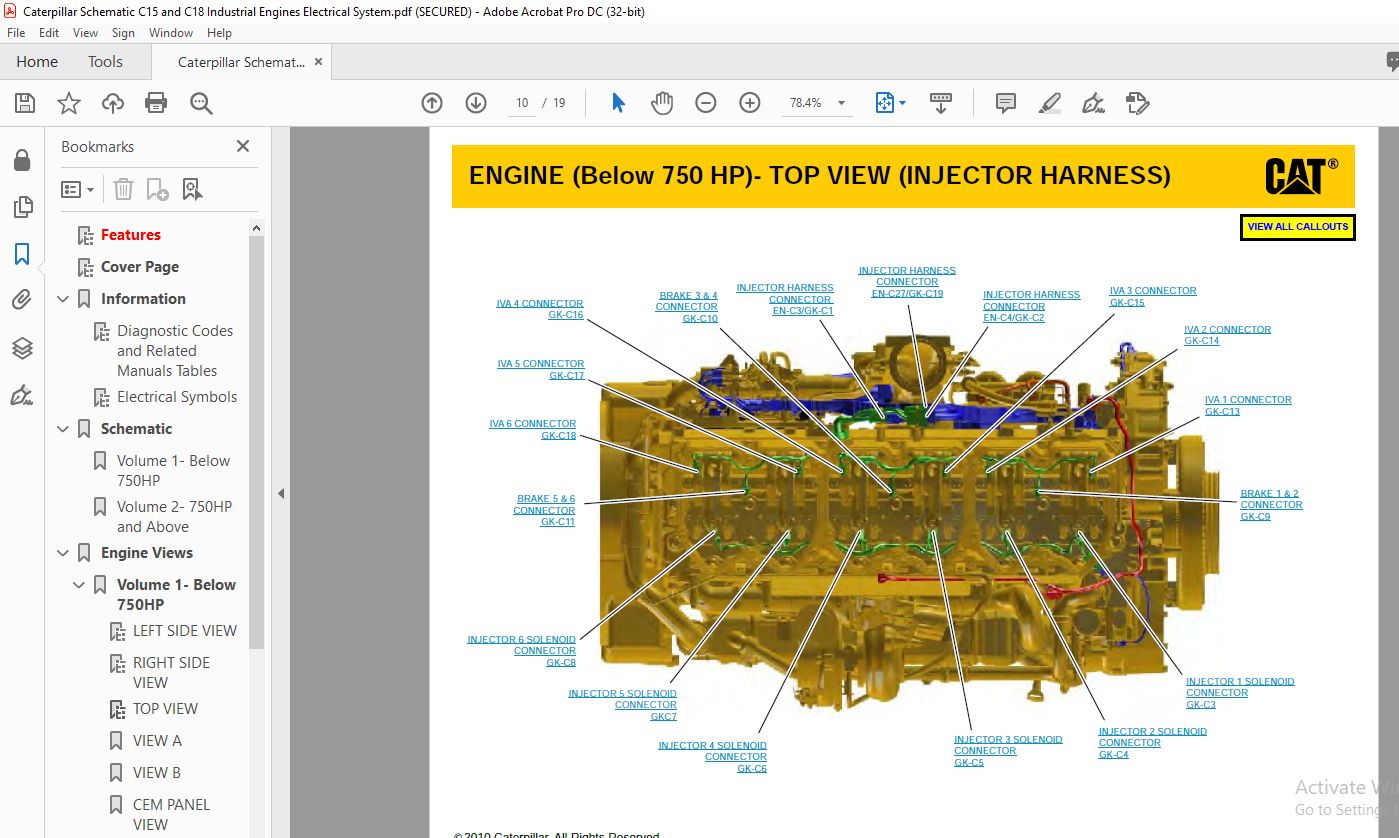Close the Bookmarks panel
1399x838 pixels.
point(242,146)
